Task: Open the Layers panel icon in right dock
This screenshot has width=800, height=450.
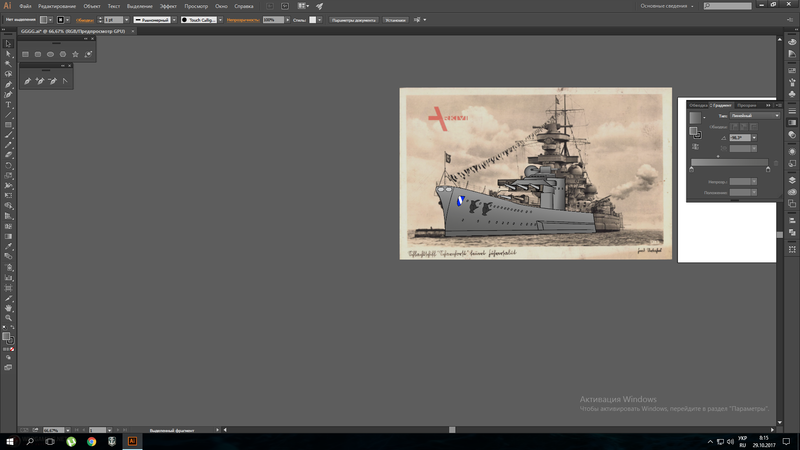Action: (792, 180)
